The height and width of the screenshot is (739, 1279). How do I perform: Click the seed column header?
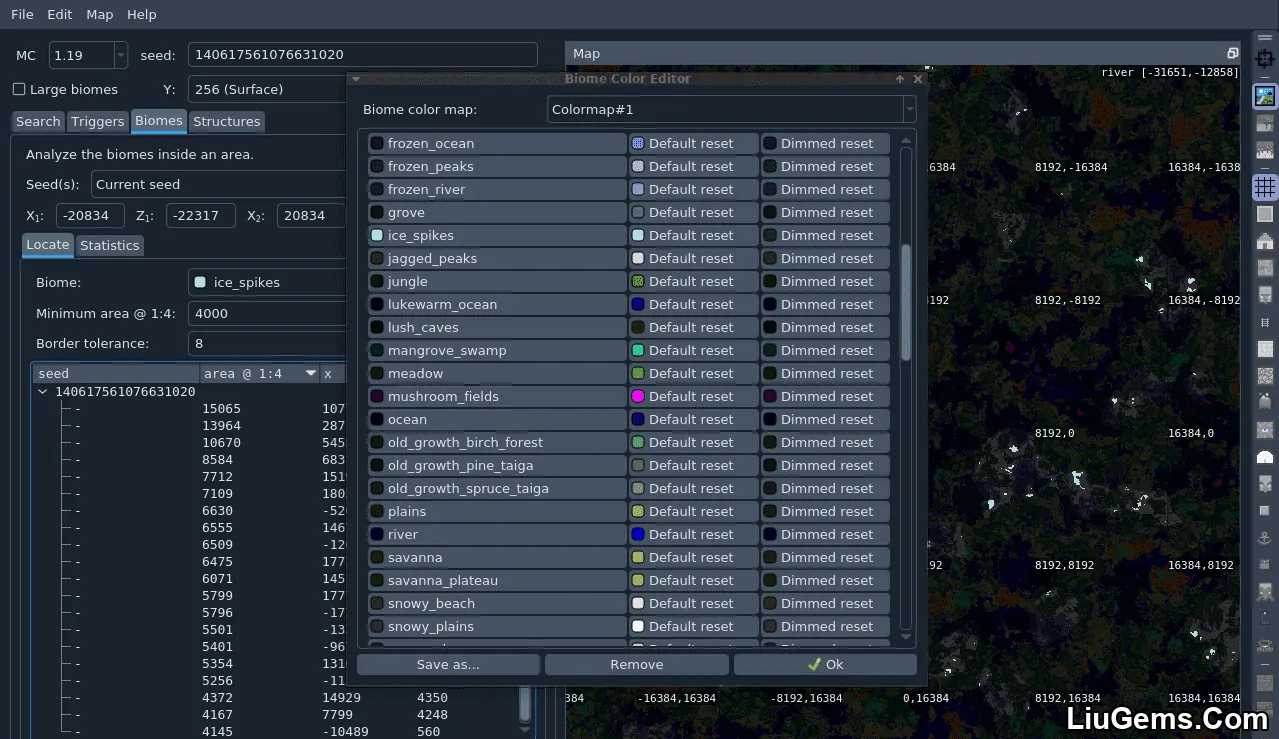coord(115,373)
